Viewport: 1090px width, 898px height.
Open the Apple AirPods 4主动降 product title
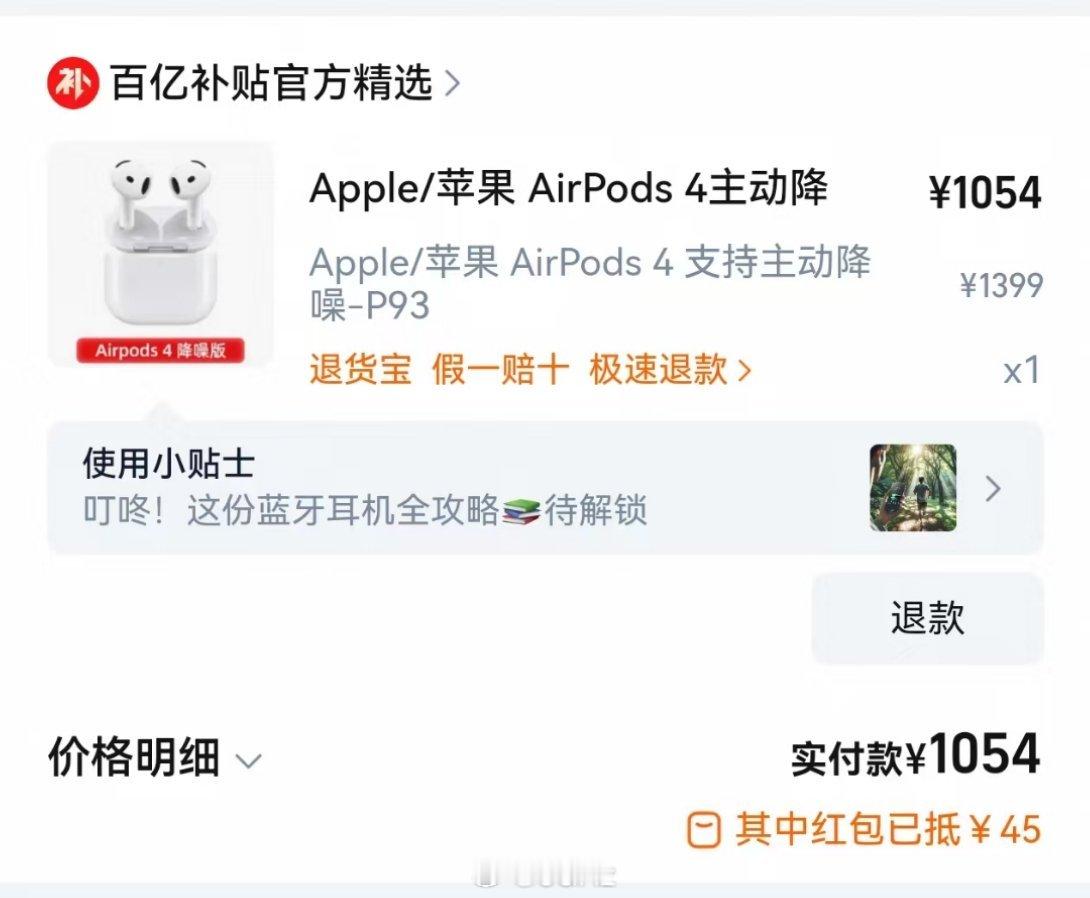[x=569, y=188]
